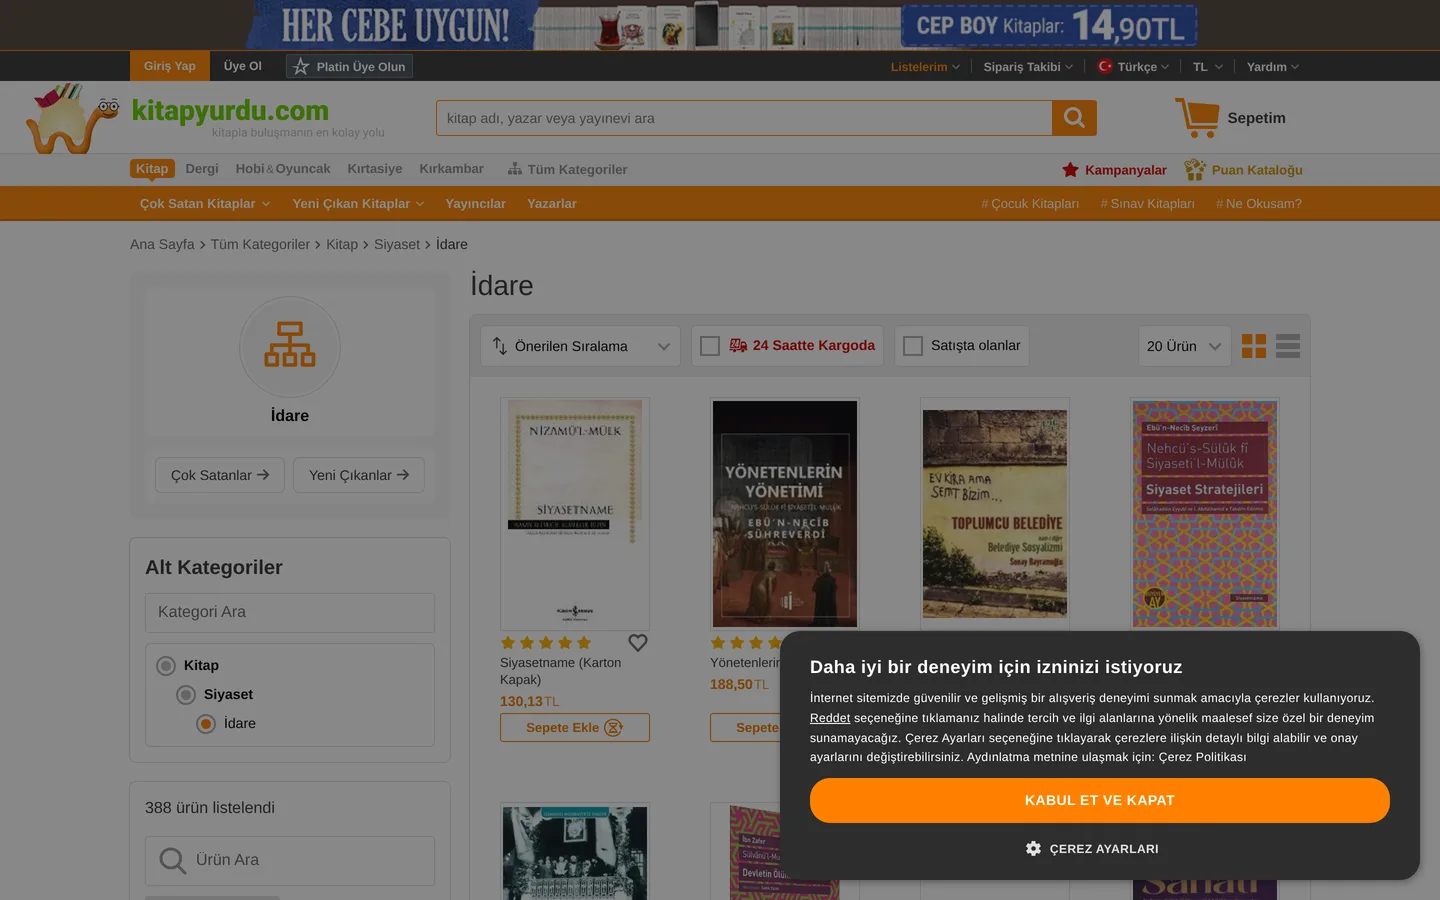The width and height of the screenshot is (1440, 900).
Task: Add Siyasetname to cart with Sepete Ekle
Action: pos(575,728)
